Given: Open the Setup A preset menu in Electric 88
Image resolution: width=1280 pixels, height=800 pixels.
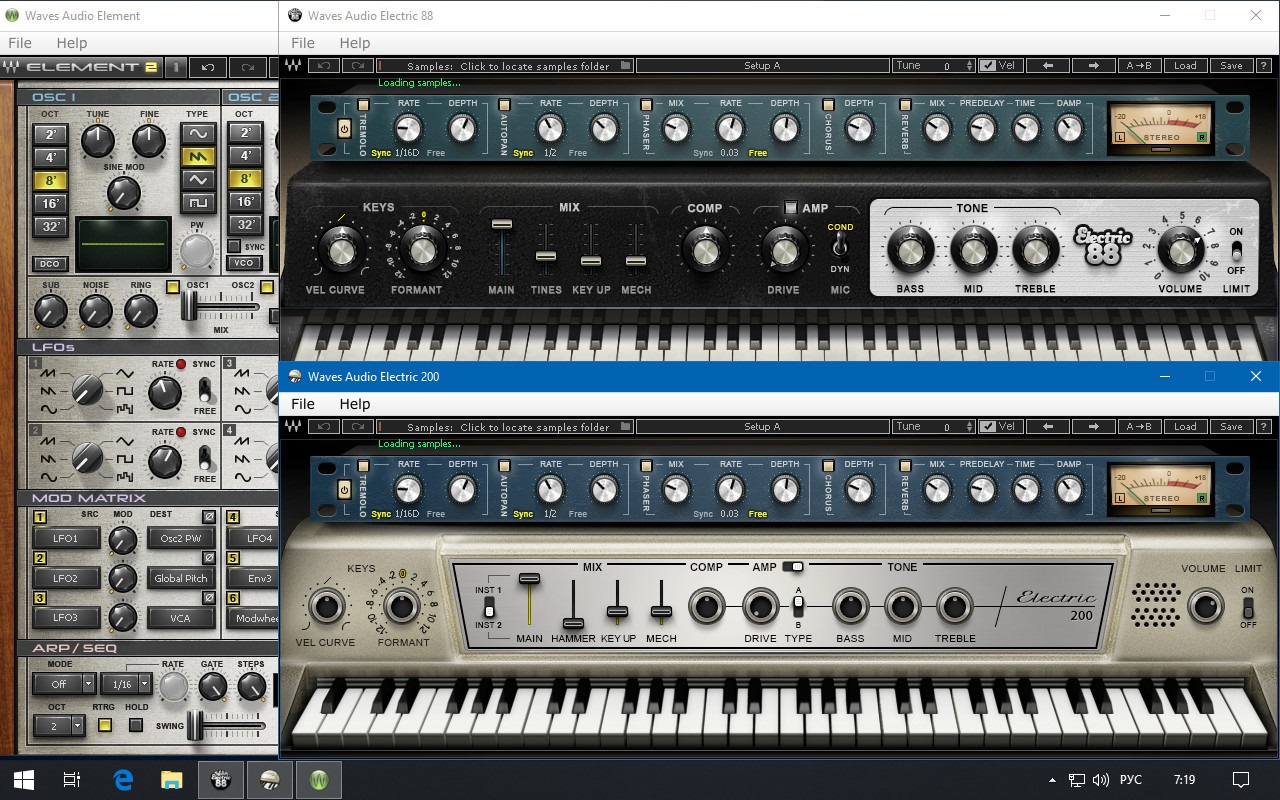Looking at the screenshot, I should tap(762, 66).
